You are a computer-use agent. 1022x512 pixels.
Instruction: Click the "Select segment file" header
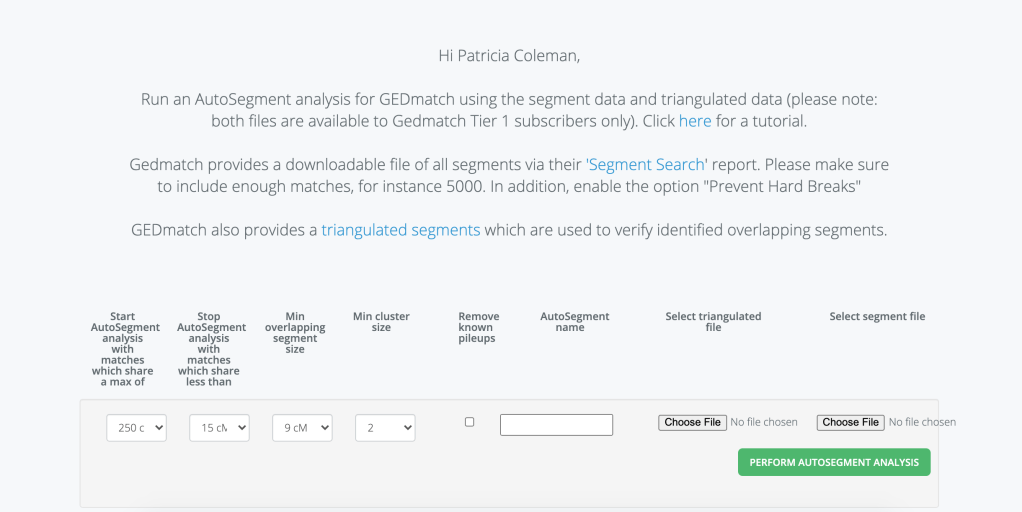pyautogui.click(x=877, y=317)
